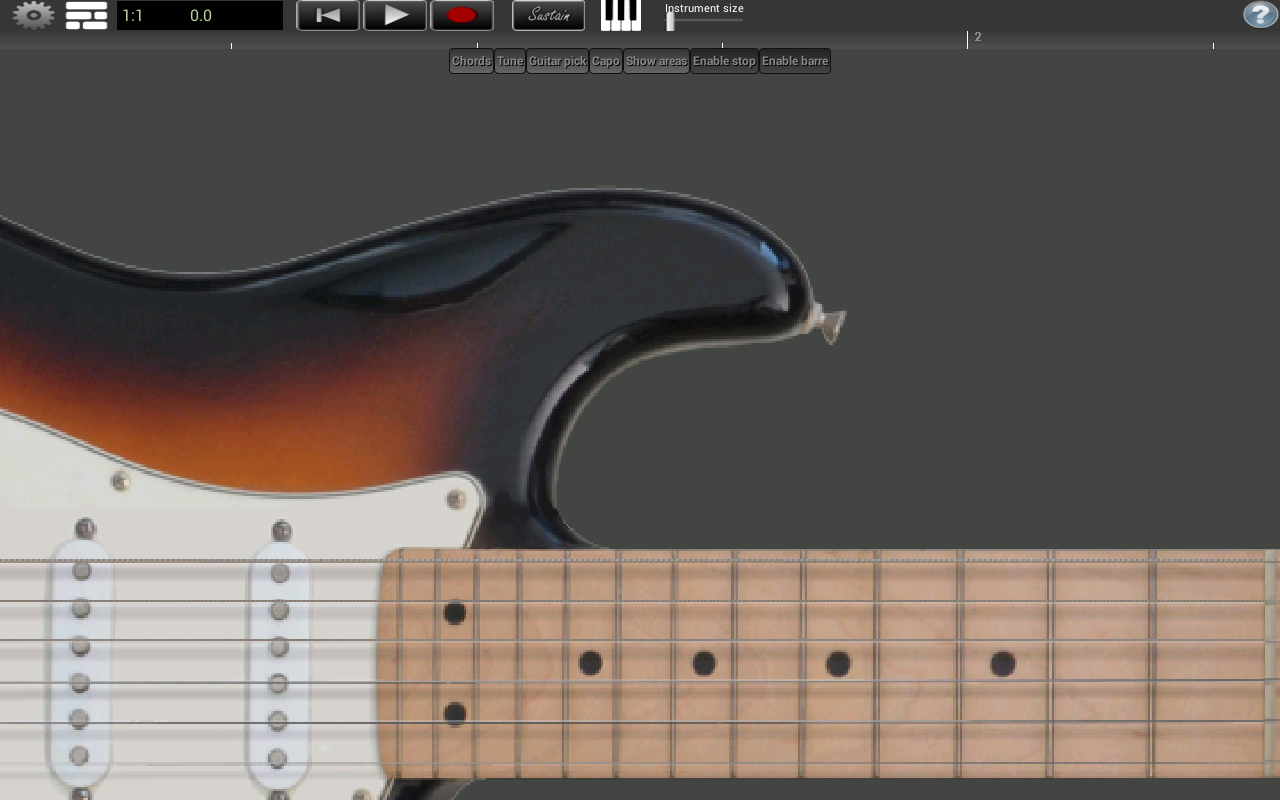Screen dimensions: 1280x800
Task: Open the multitrack view
Action: (x=85, y=15)
